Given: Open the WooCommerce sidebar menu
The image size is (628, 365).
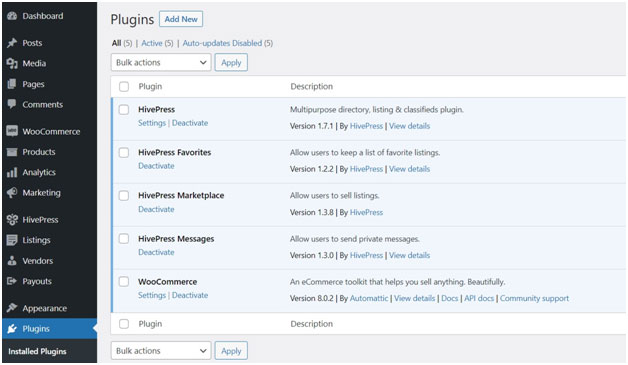Looking at the screenshot, I should [x=51, y=131].
